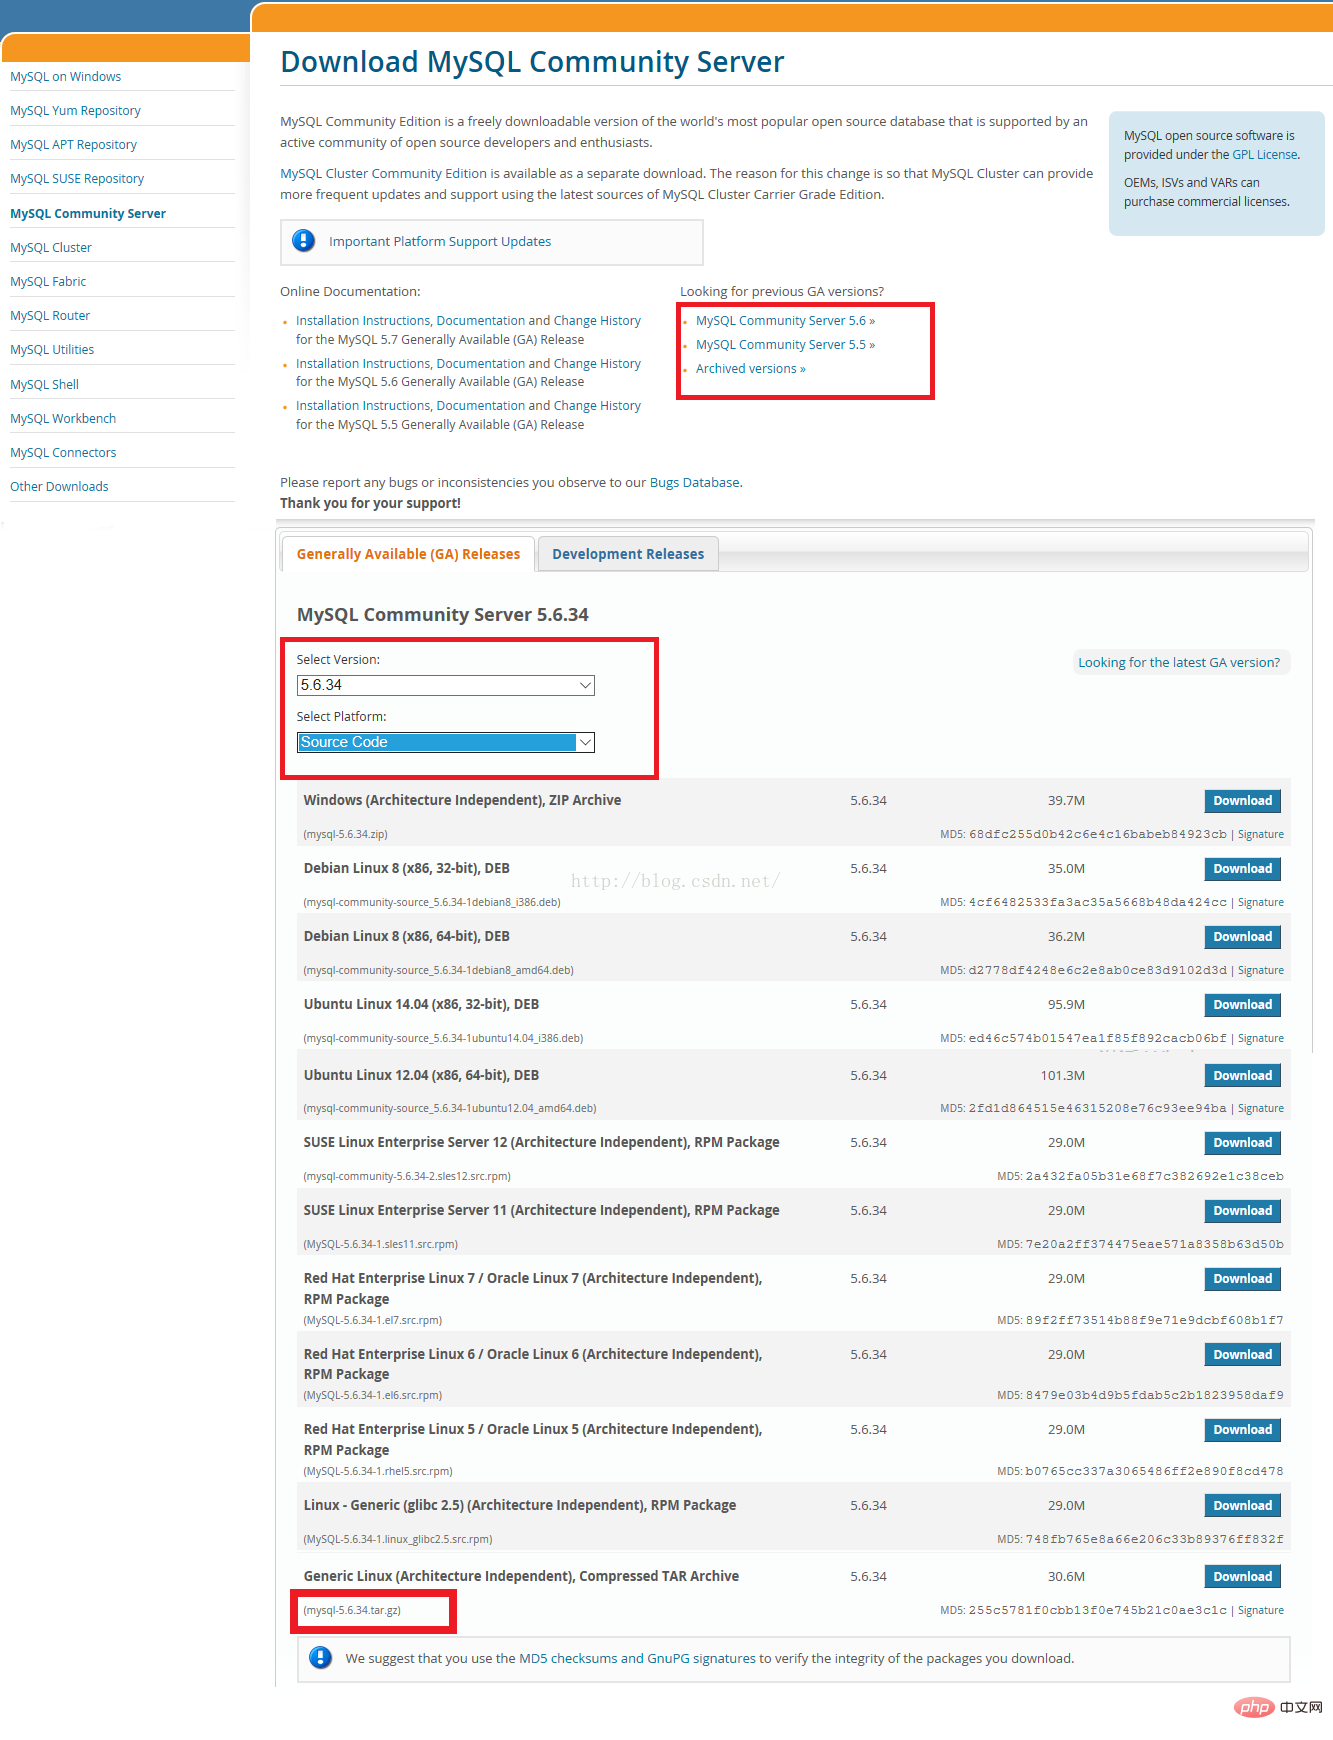Open Documentation link for MySQL 5.6
1333x1740 pixels.
(x=481, y=364)
